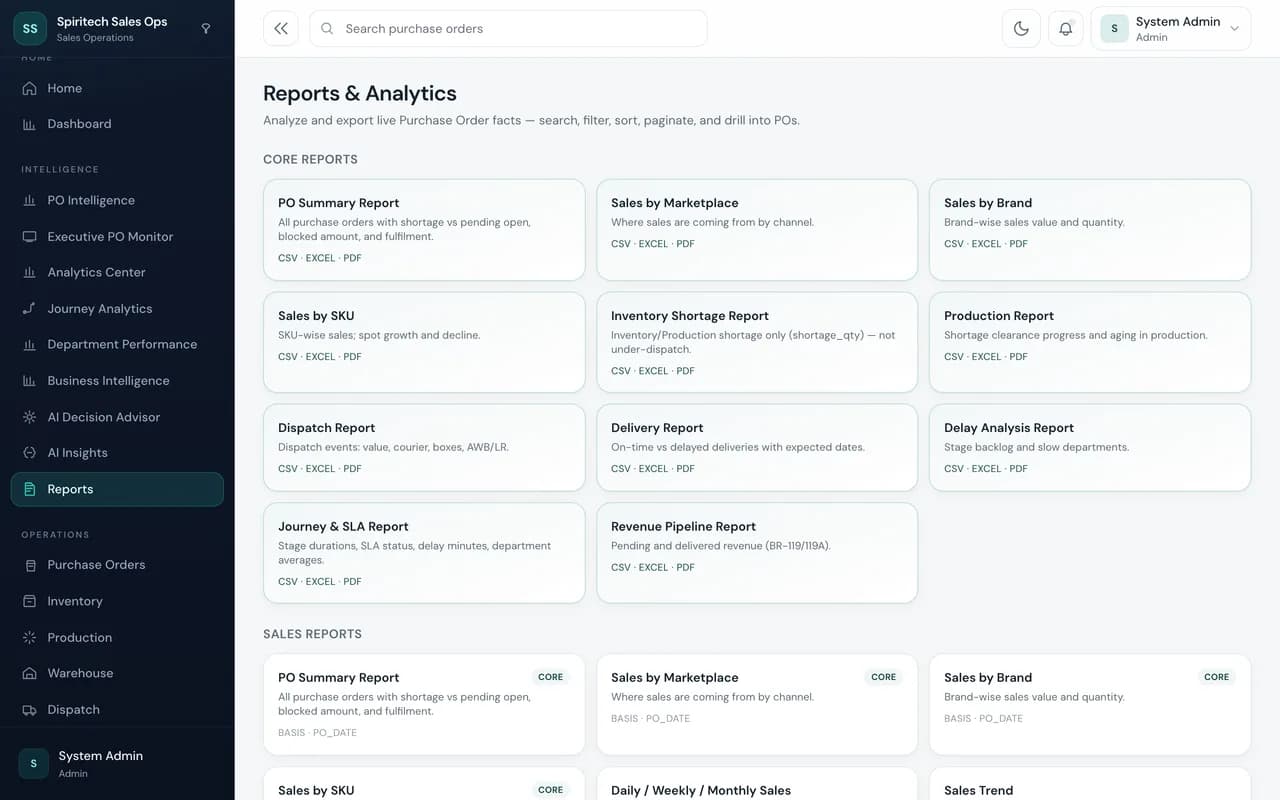Click the pin icon beside Spiritech Sales Ops
This screenshot has width=1280, height=800.
point(206,29)
